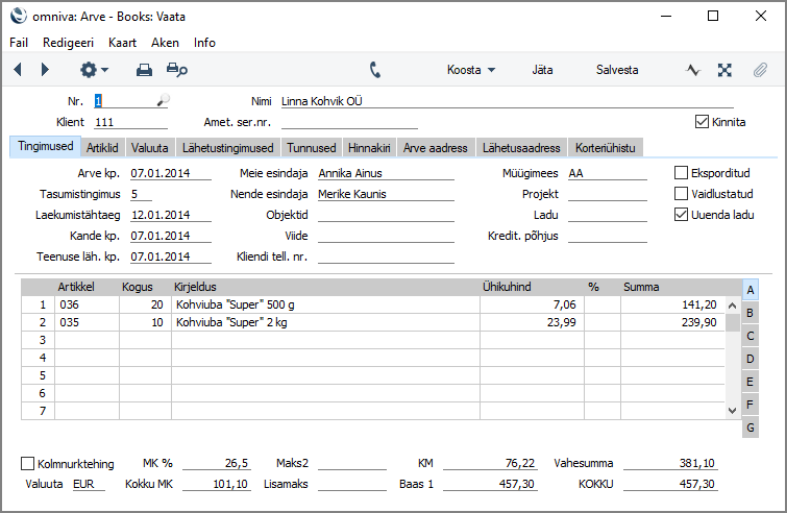787x513 pixels.
Task: Switch to the Arve aadress tab
Action: coord(435,148)
